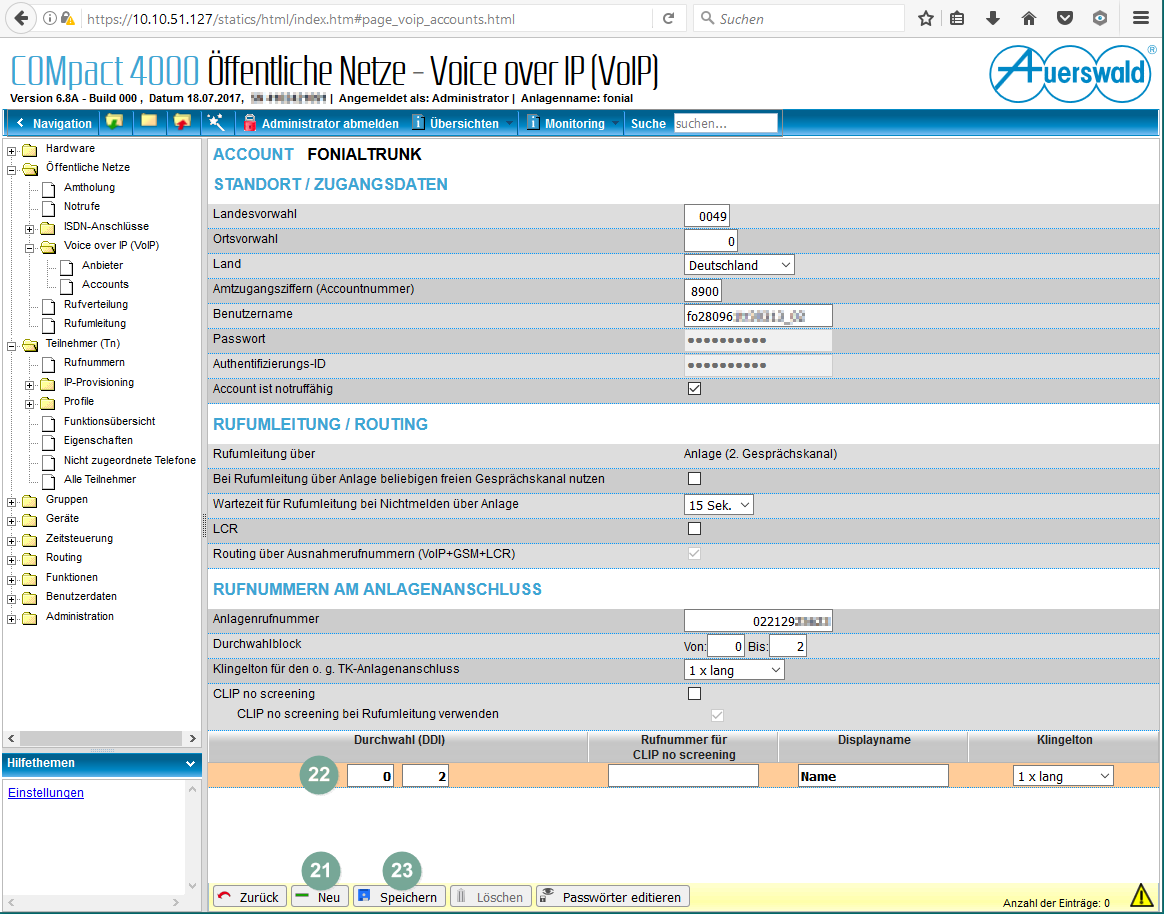The image size is (1164, 914).
Task: Expand the IP-Provisioning tree node
Action: (30, 385)
